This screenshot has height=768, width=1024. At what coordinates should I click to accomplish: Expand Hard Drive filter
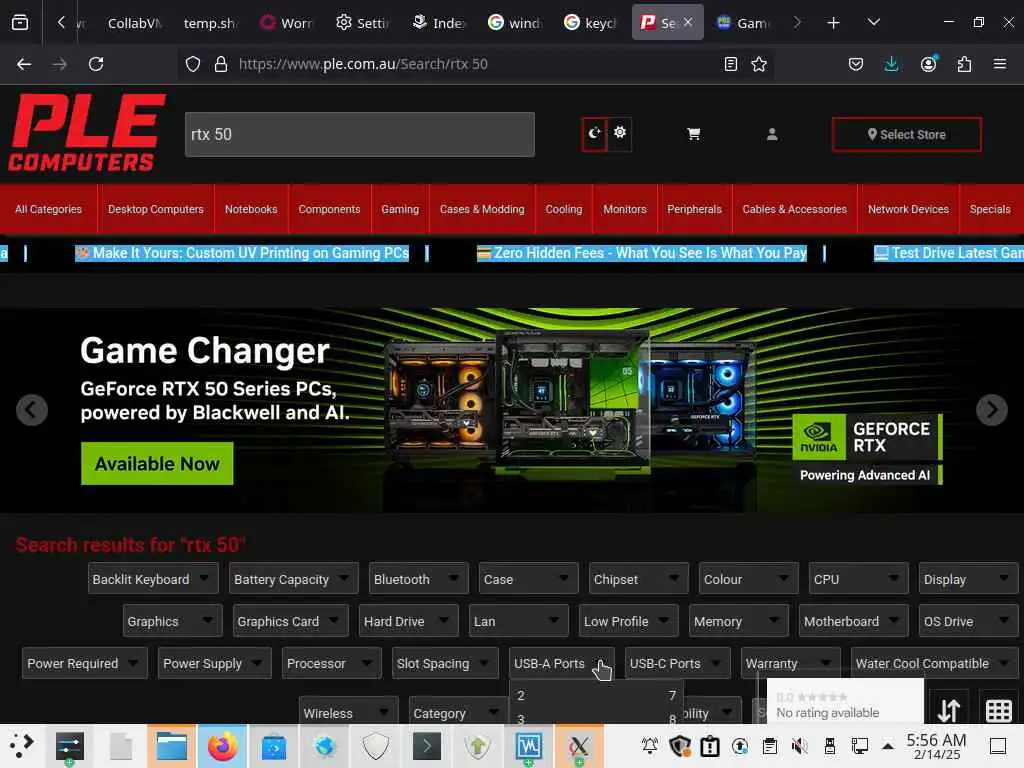pyautogui.click(x=408, y=621)
